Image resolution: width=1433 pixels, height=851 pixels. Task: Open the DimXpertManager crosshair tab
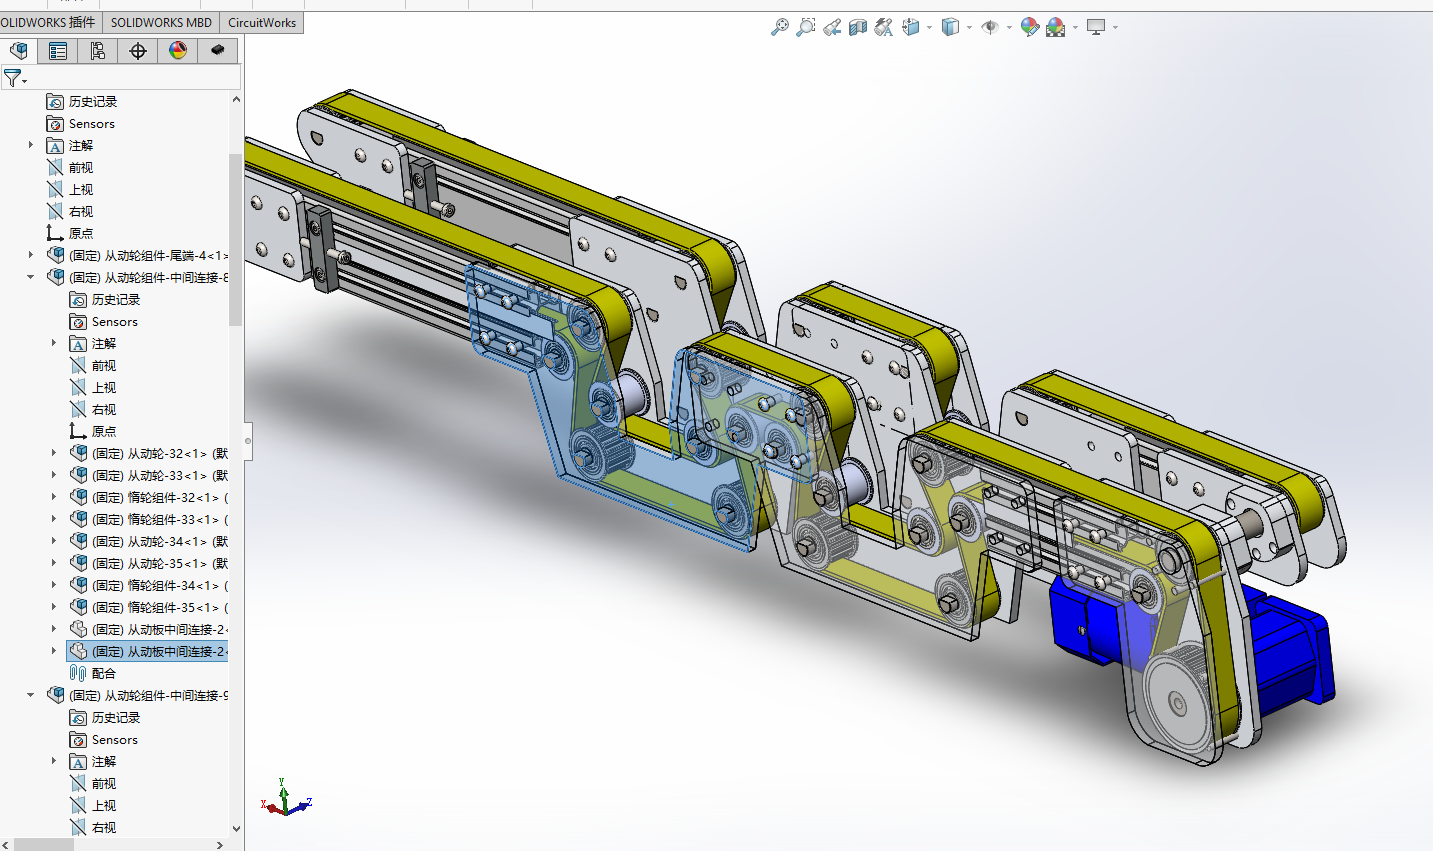138,51
